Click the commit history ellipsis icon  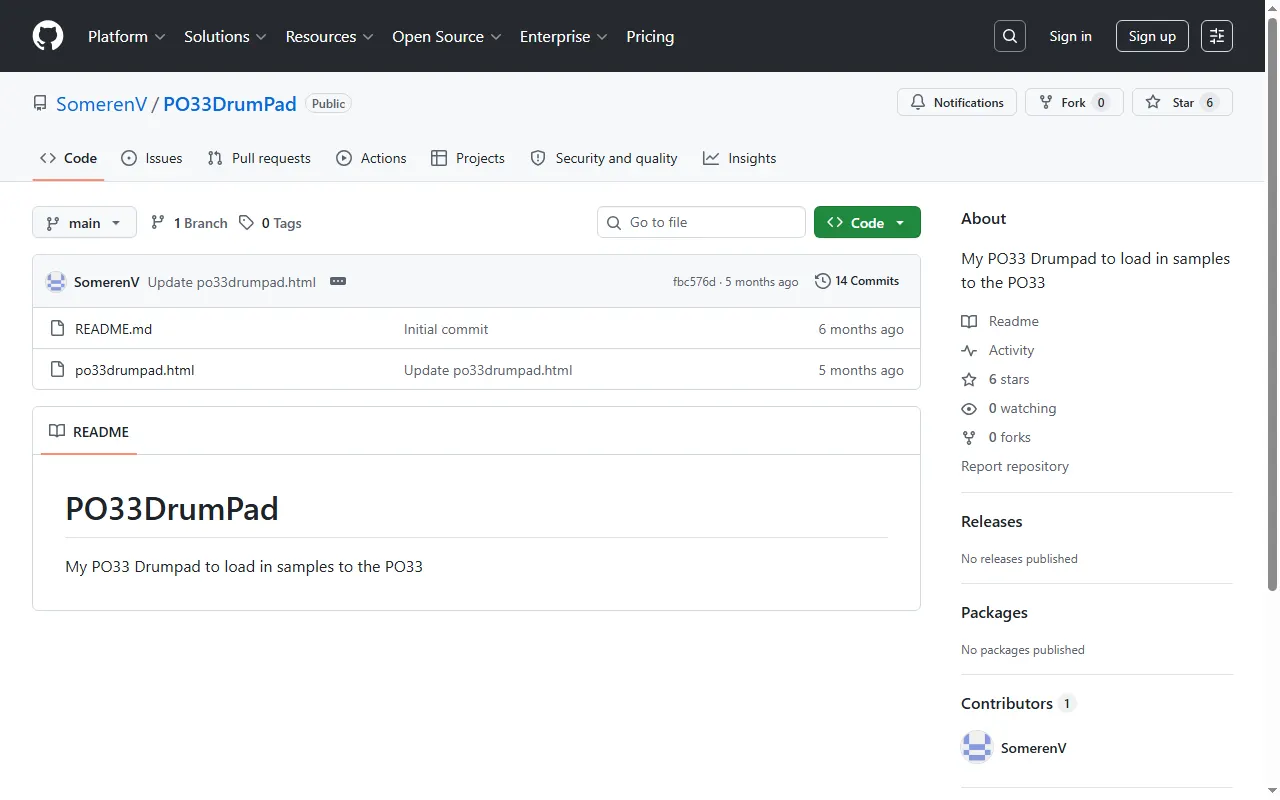point(338,281)
